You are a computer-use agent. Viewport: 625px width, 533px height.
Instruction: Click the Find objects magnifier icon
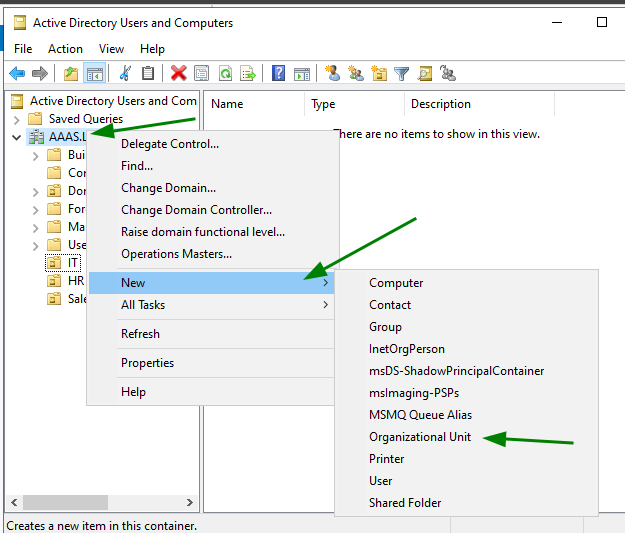pyautogui.click(x=425, y=73)
